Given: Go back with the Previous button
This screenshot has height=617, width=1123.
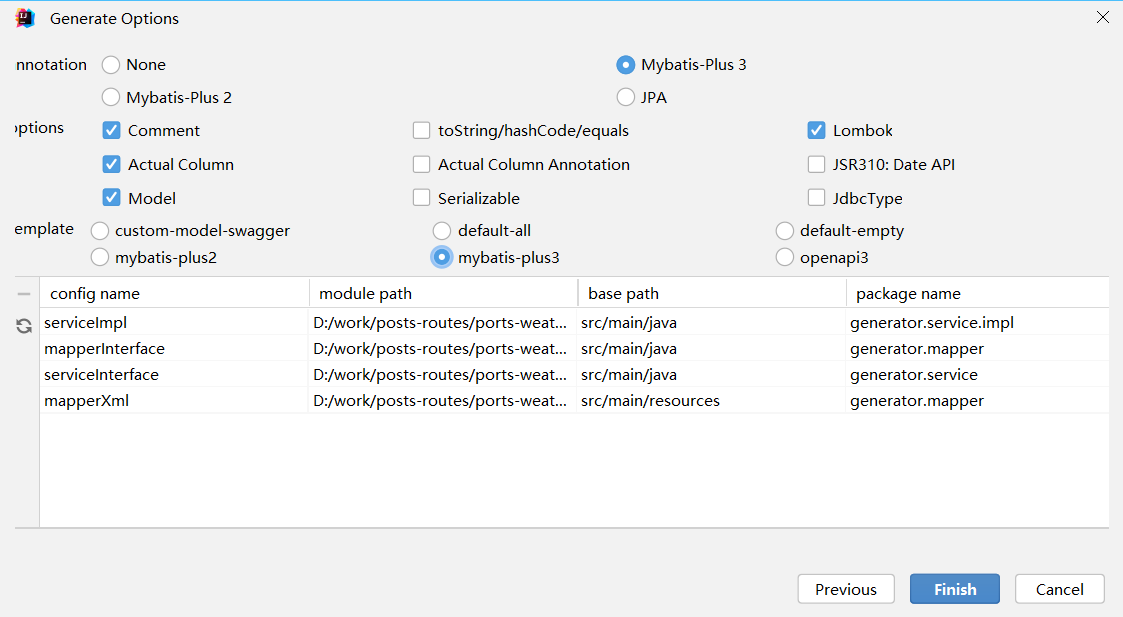Looking at the screenshot, I should coord(846,589).
